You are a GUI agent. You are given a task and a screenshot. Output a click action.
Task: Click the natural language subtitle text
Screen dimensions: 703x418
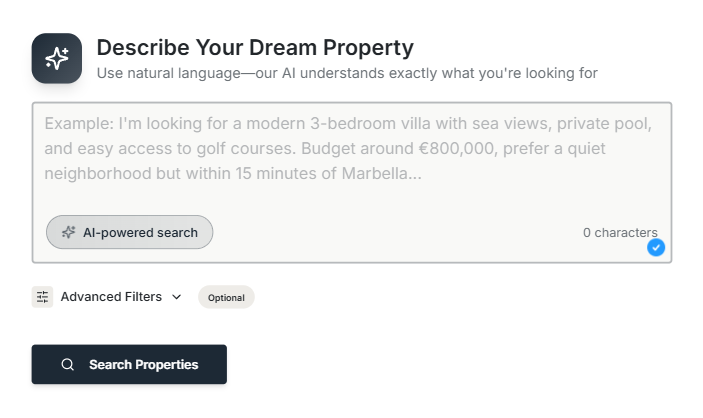point(346,73)
